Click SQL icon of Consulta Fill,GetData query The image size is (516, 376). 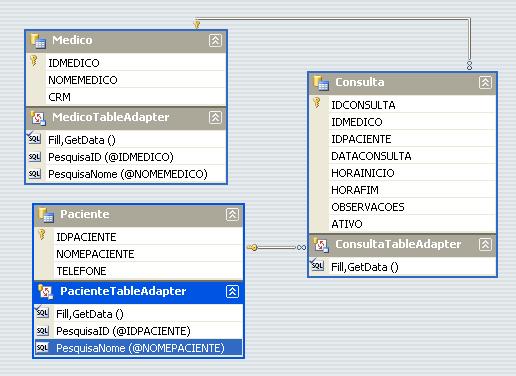(317, 265)
